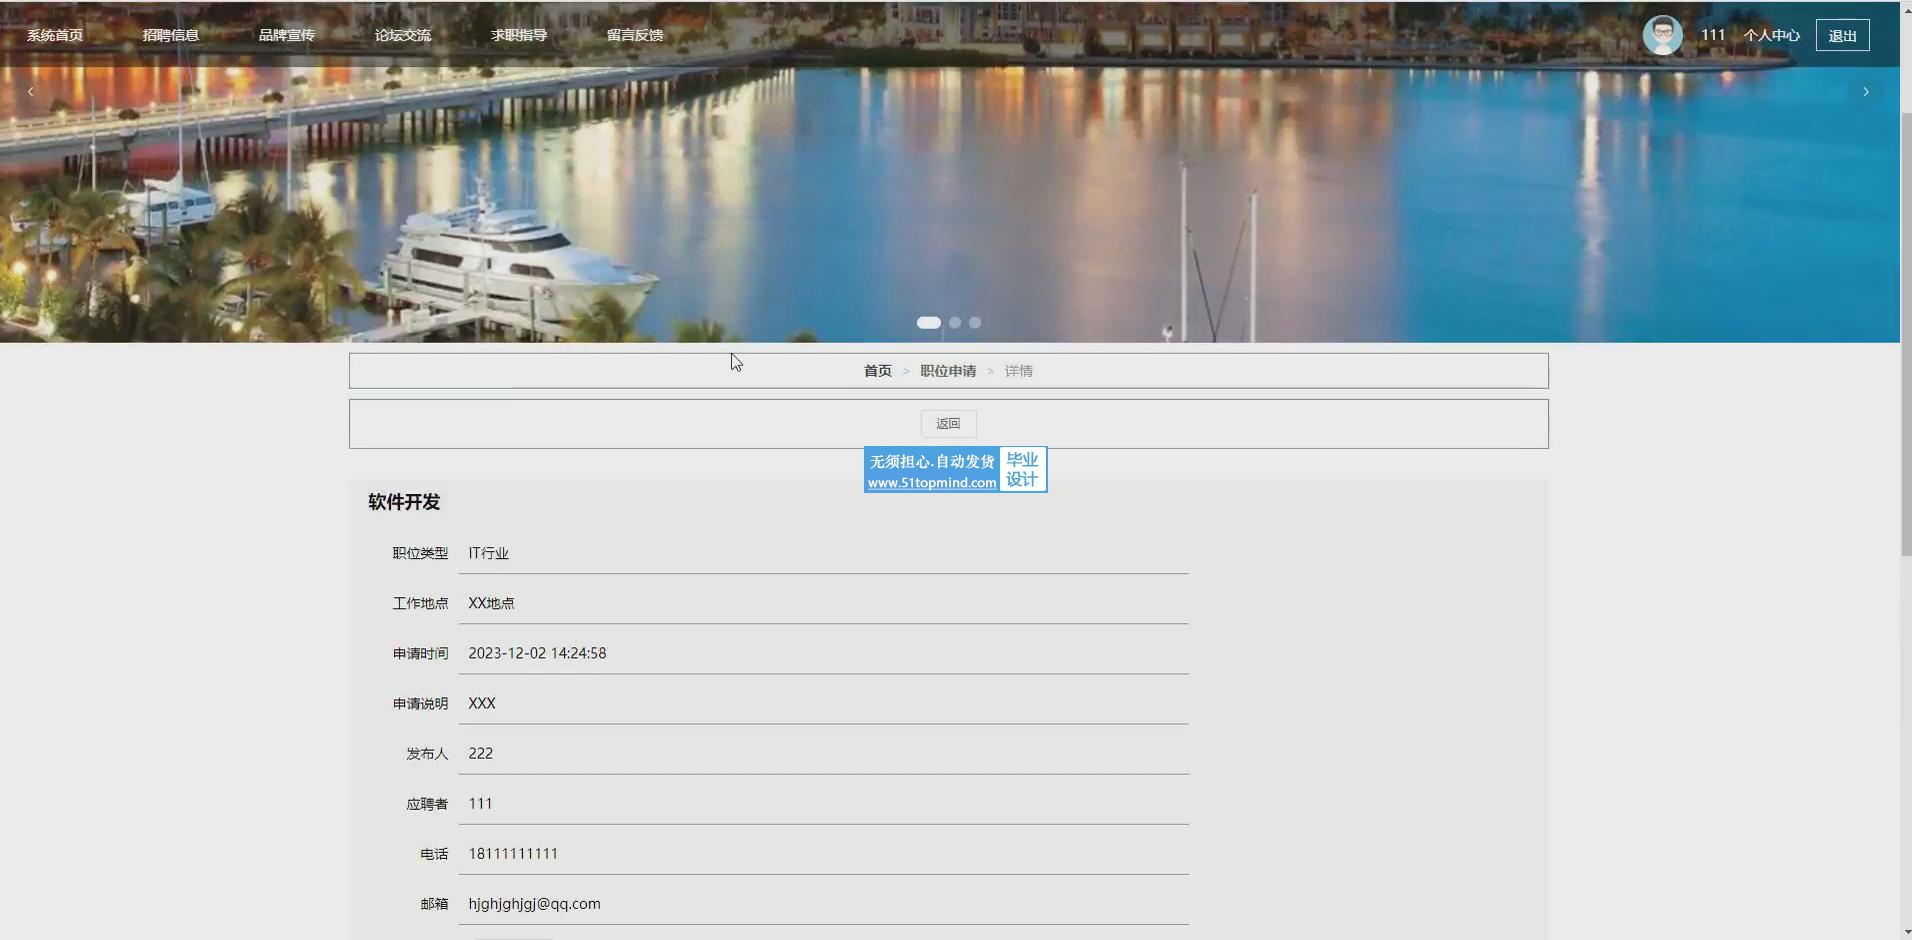Click the username 111 in header
Viewport: 1912px width, 940px height.
coord(1713,35)
